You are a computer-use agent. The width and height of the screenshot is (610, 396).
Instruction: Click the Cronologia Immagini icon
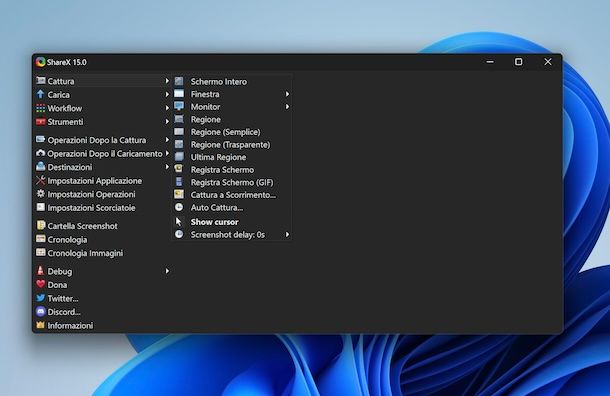pyautogui.click(x=40, y=253)
